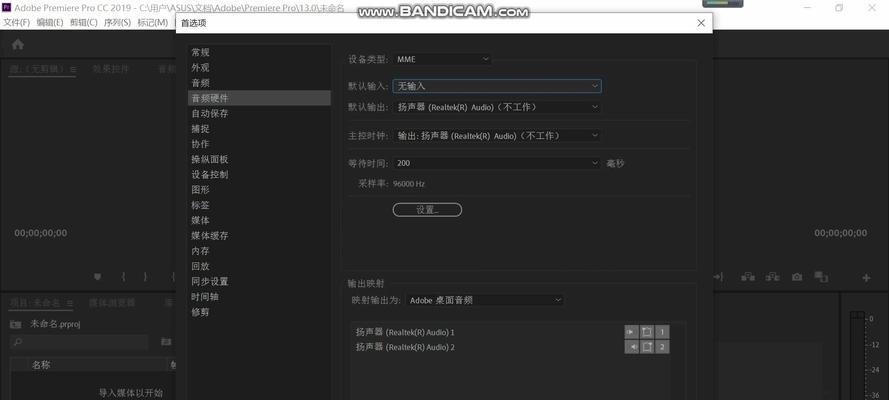
Task: Open the 剪辑(C) menu
Action: click(83, 23)
